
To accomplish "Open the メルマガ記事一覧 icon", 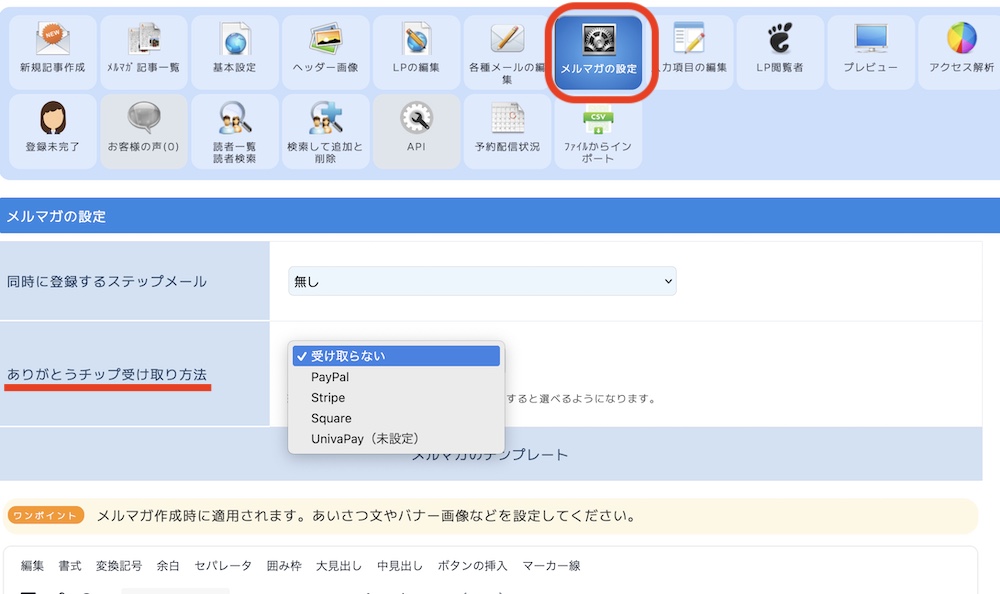I will tap(143, 41).
